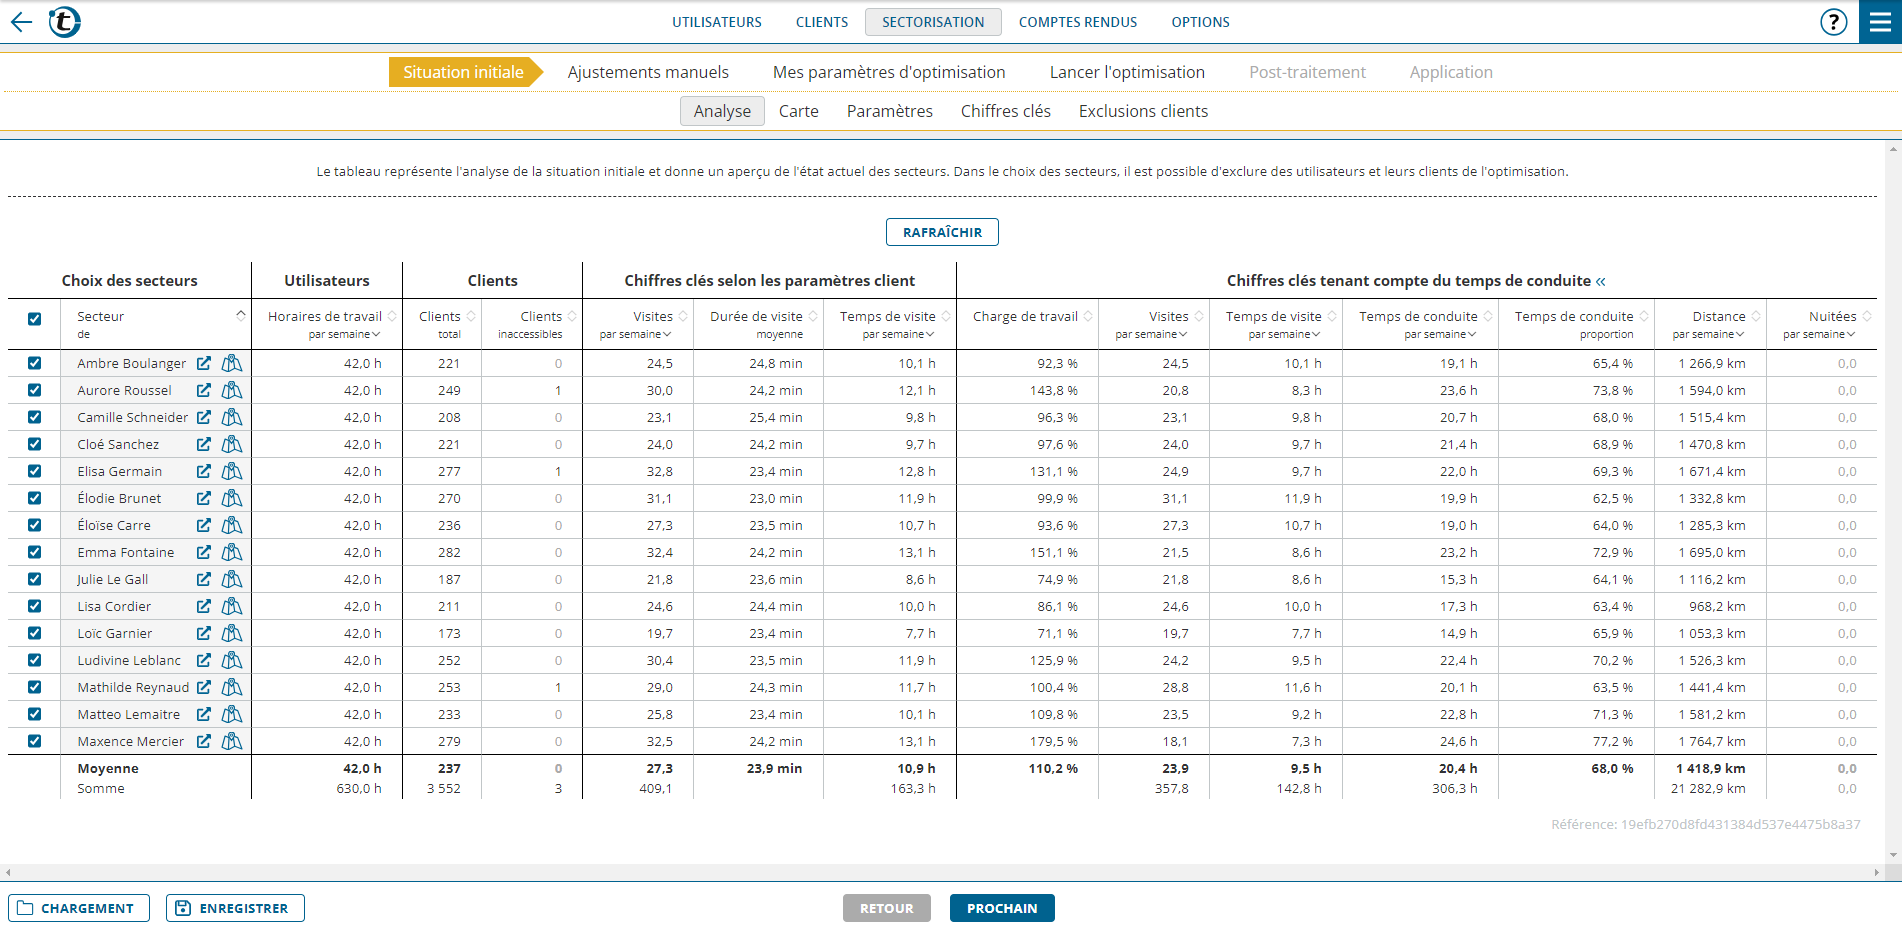Open Temps de conduite par semaine dropdown
The width and height of the screenshot is (1902, 929).
click(x=1441, y=334)
